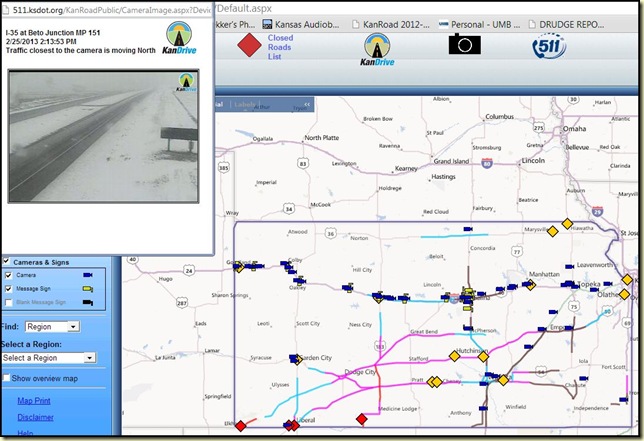The width and height of the screenshot is (644, 441).
Task: Open the Select a Region dropdown
Action: (x=48, y=358)
